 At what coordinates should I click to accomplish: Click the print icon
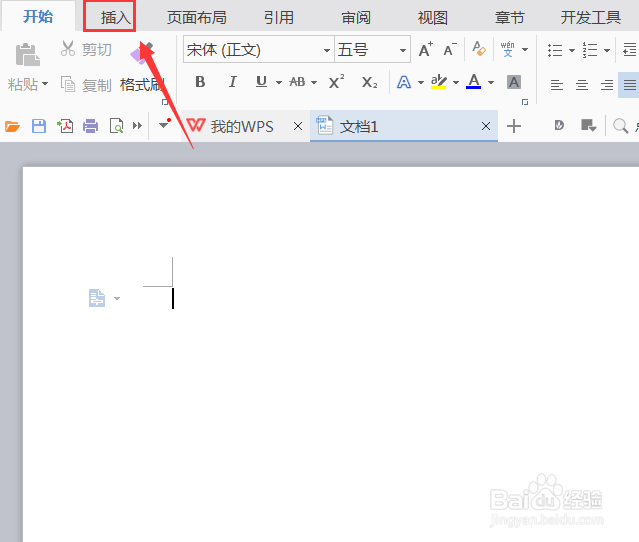[90, 126]
